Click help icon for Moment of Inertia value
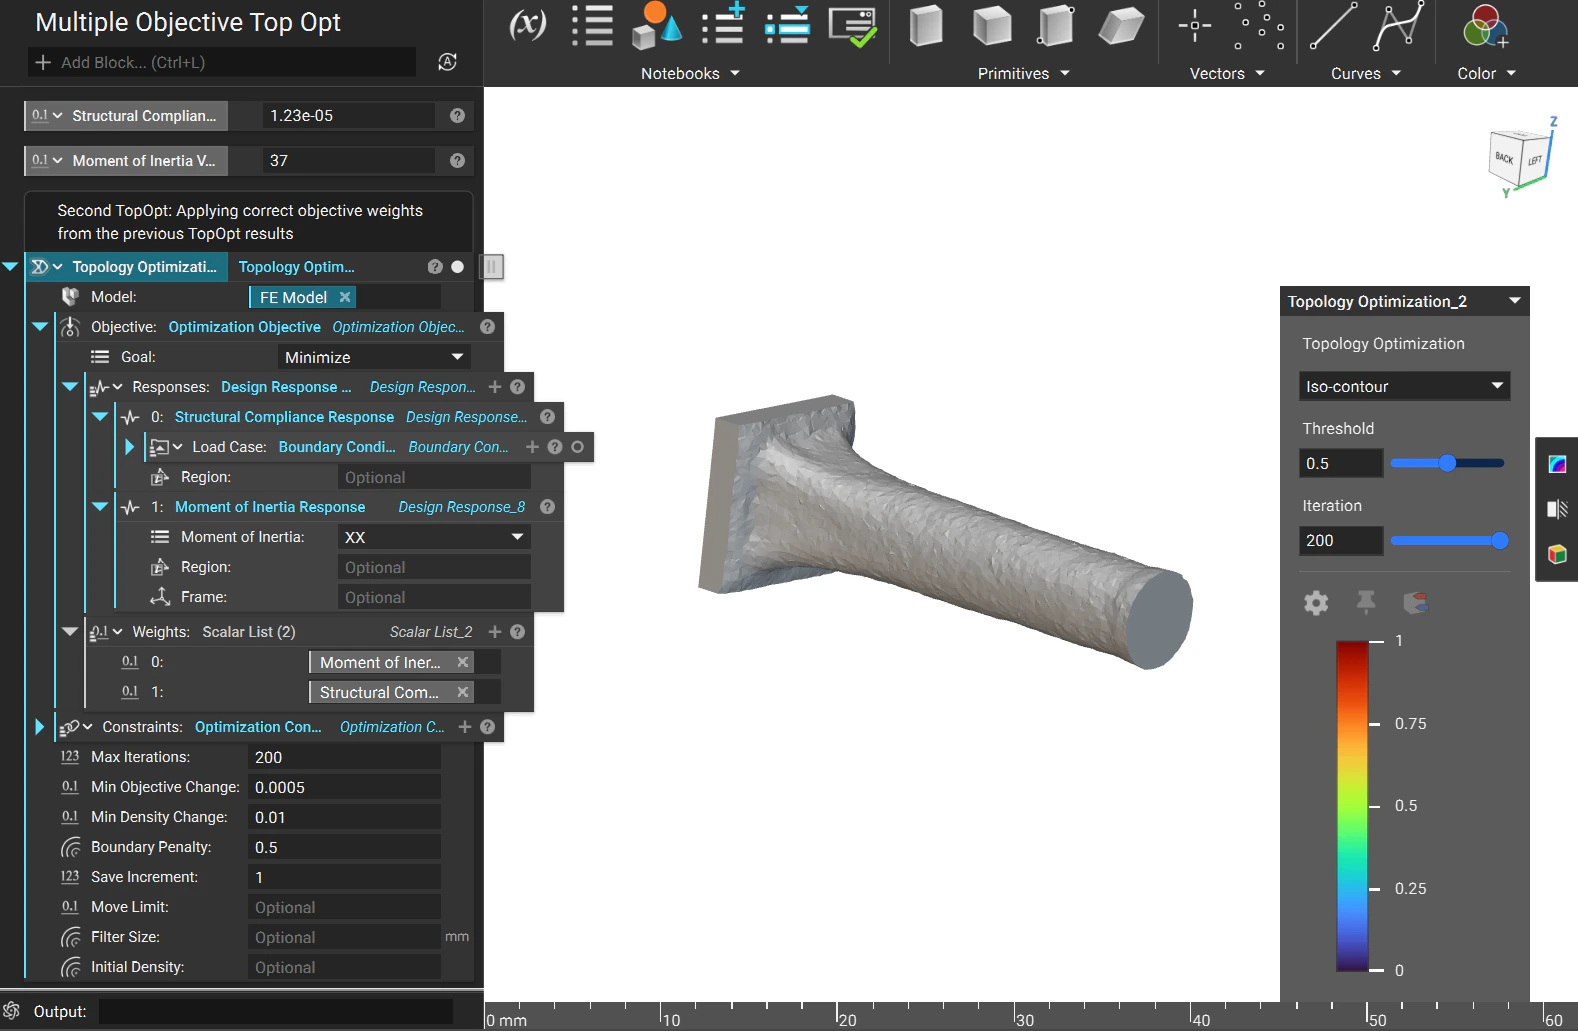Image resolution: width=1578 pixels, height=1031 pixels. [457, 161]
